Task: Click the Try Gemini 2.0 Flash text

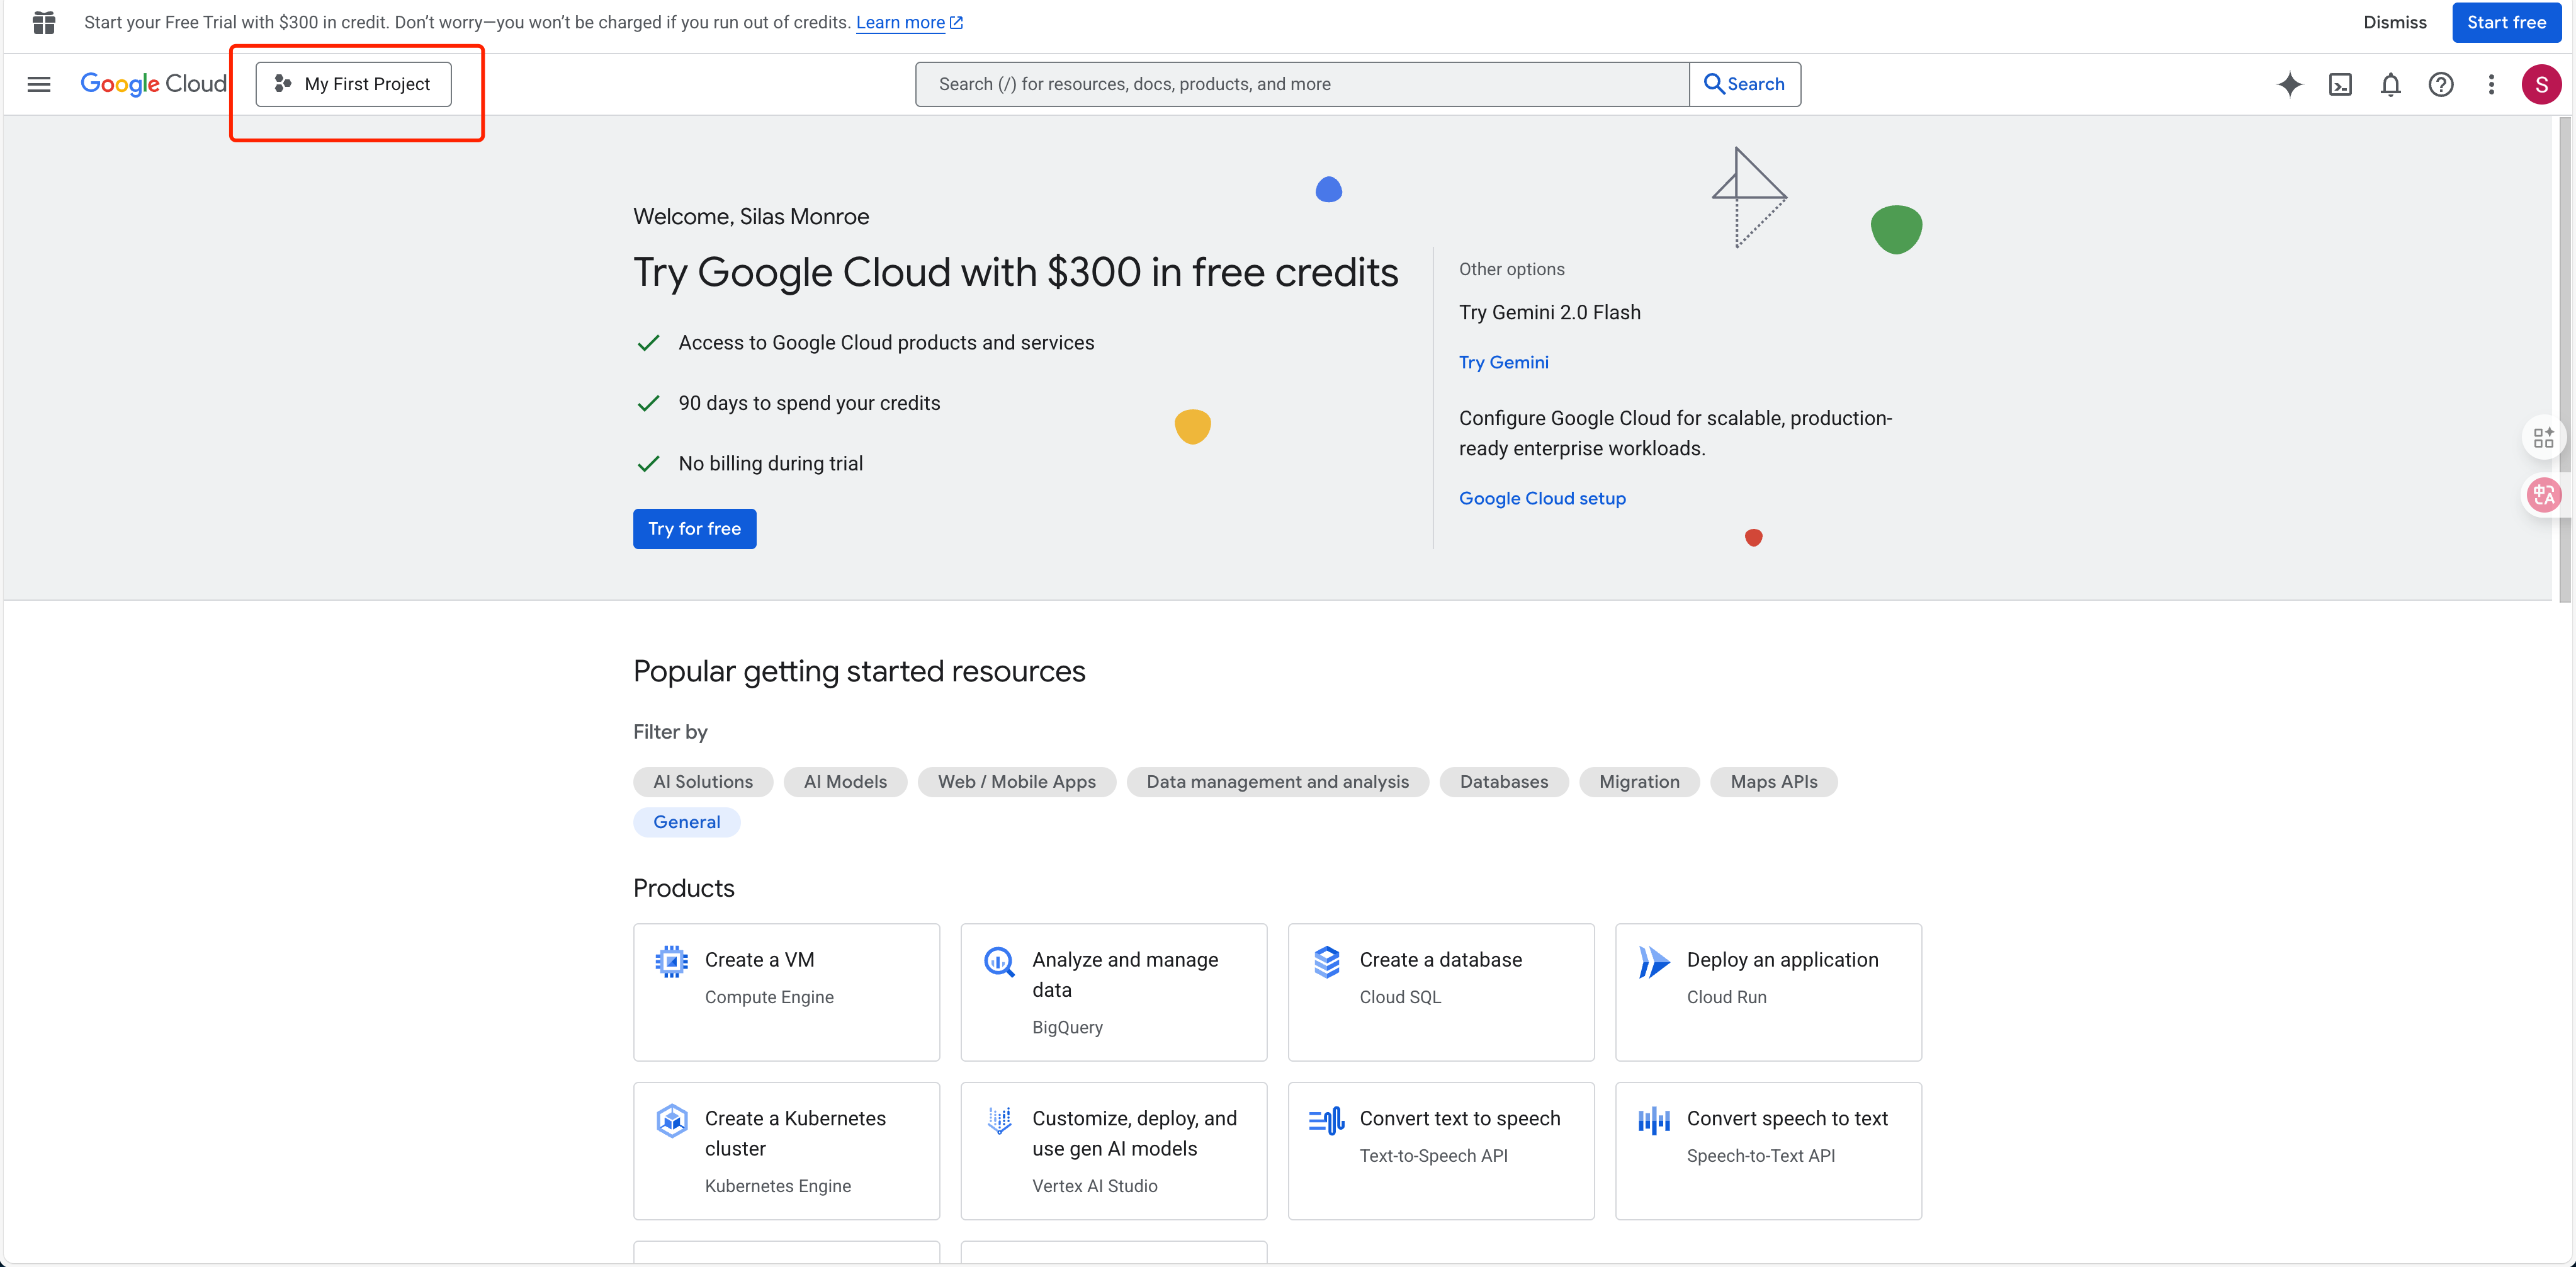Action: (1549, 312)
